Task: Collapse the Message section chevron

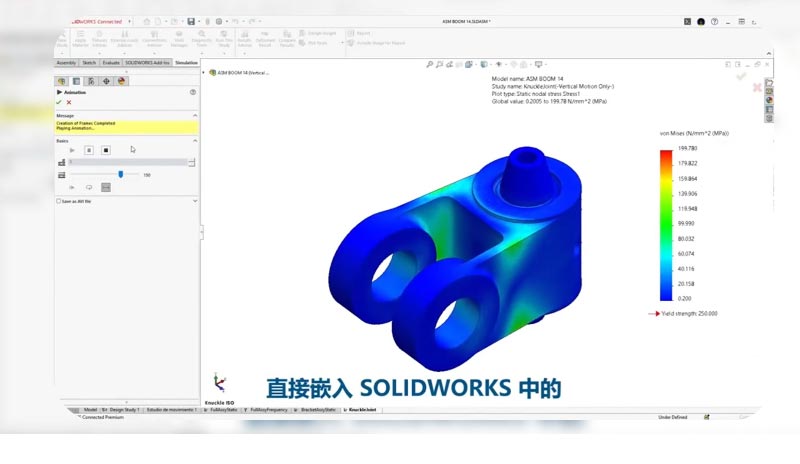Action: coord(195,116)
